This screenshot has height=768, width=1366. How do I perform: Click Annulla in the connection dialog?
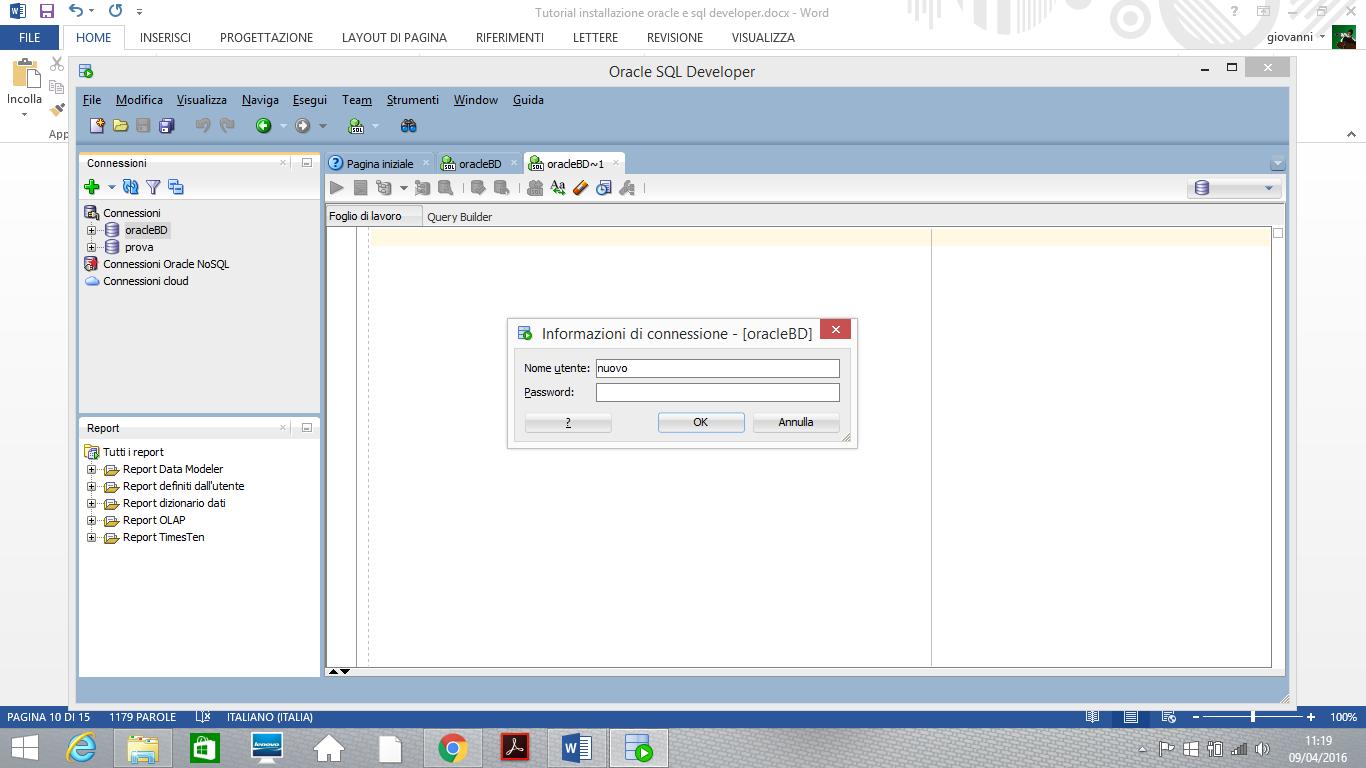click(796, 422)
